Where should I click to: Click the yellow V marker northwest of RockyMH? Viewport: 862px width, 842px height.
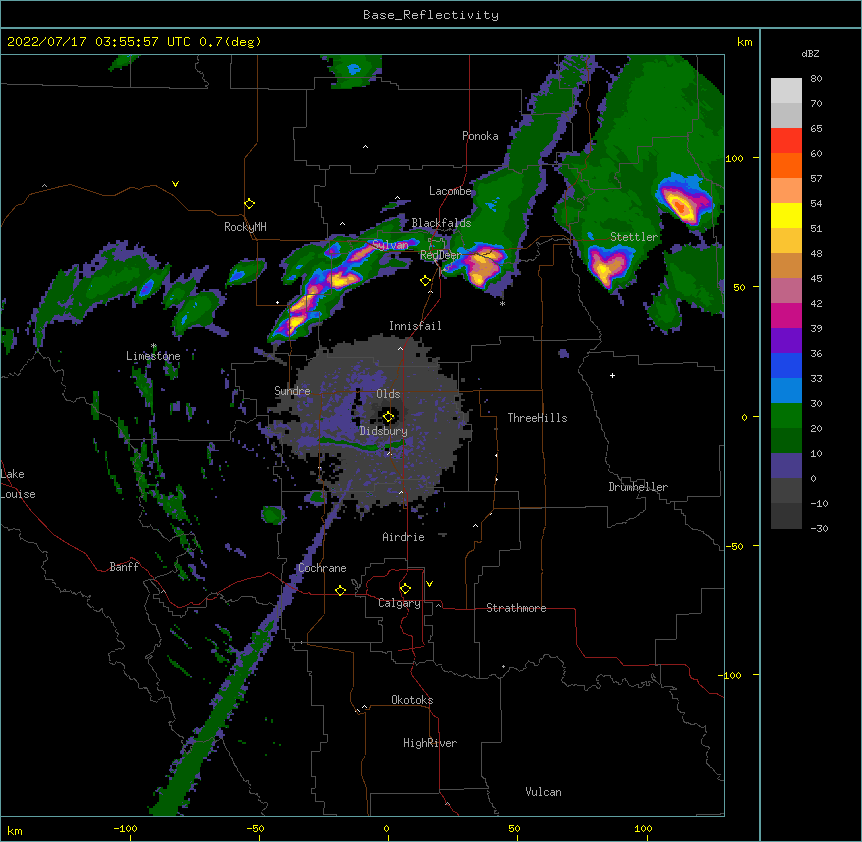click(175, 184)
